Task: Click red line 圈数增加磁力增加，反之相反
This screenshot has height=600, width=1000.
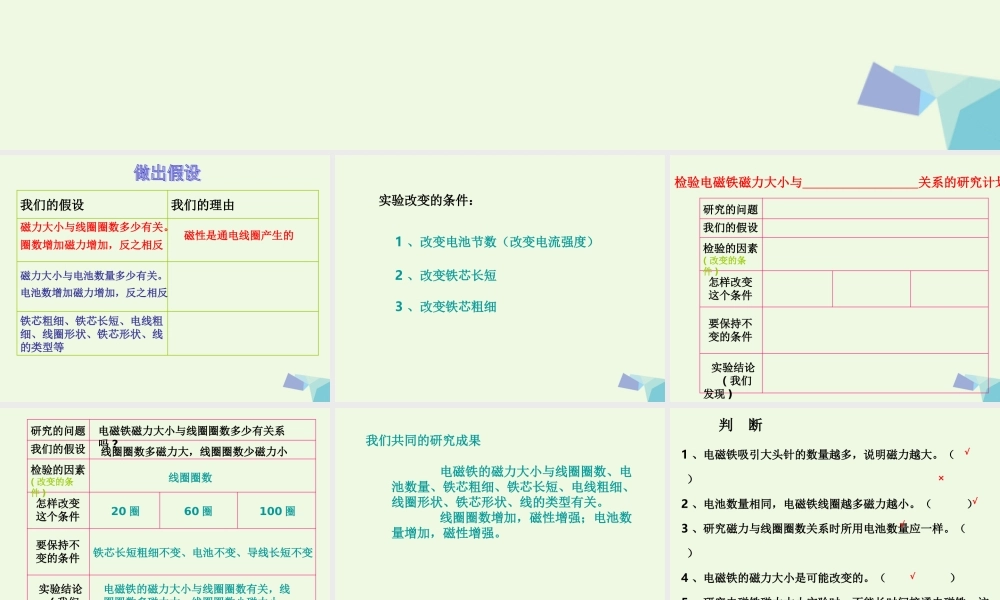Action: [92, 245]
